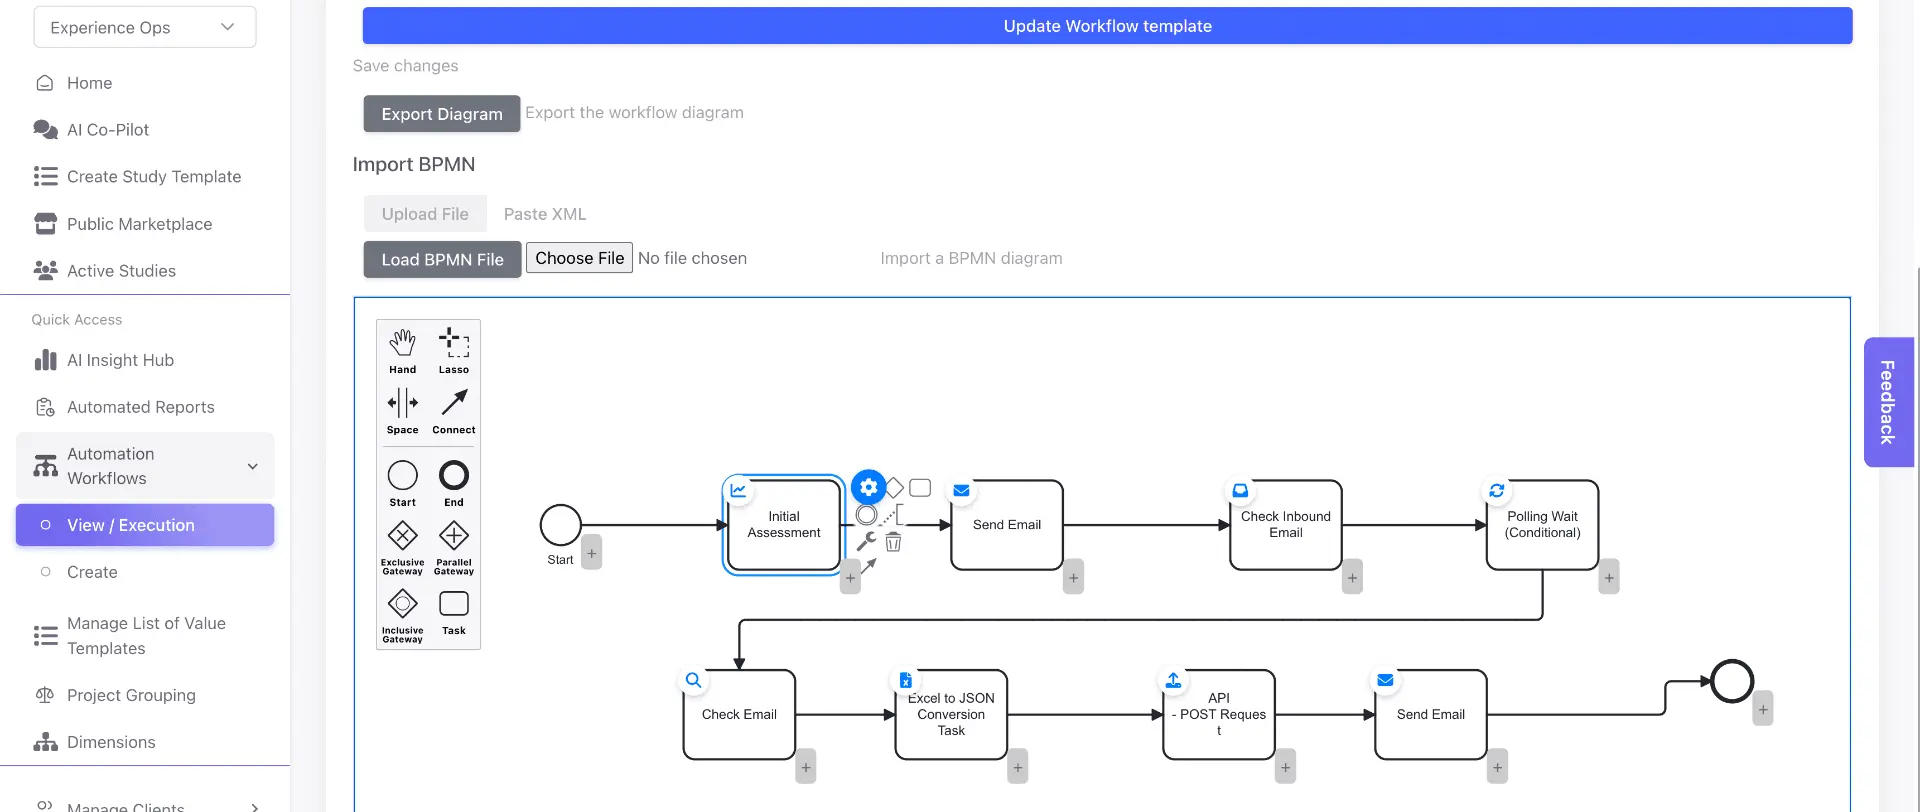Click the Export Diagram button
Image resolution: width=1920 pixels, height=812 pixels.
[x=442, y=114]
